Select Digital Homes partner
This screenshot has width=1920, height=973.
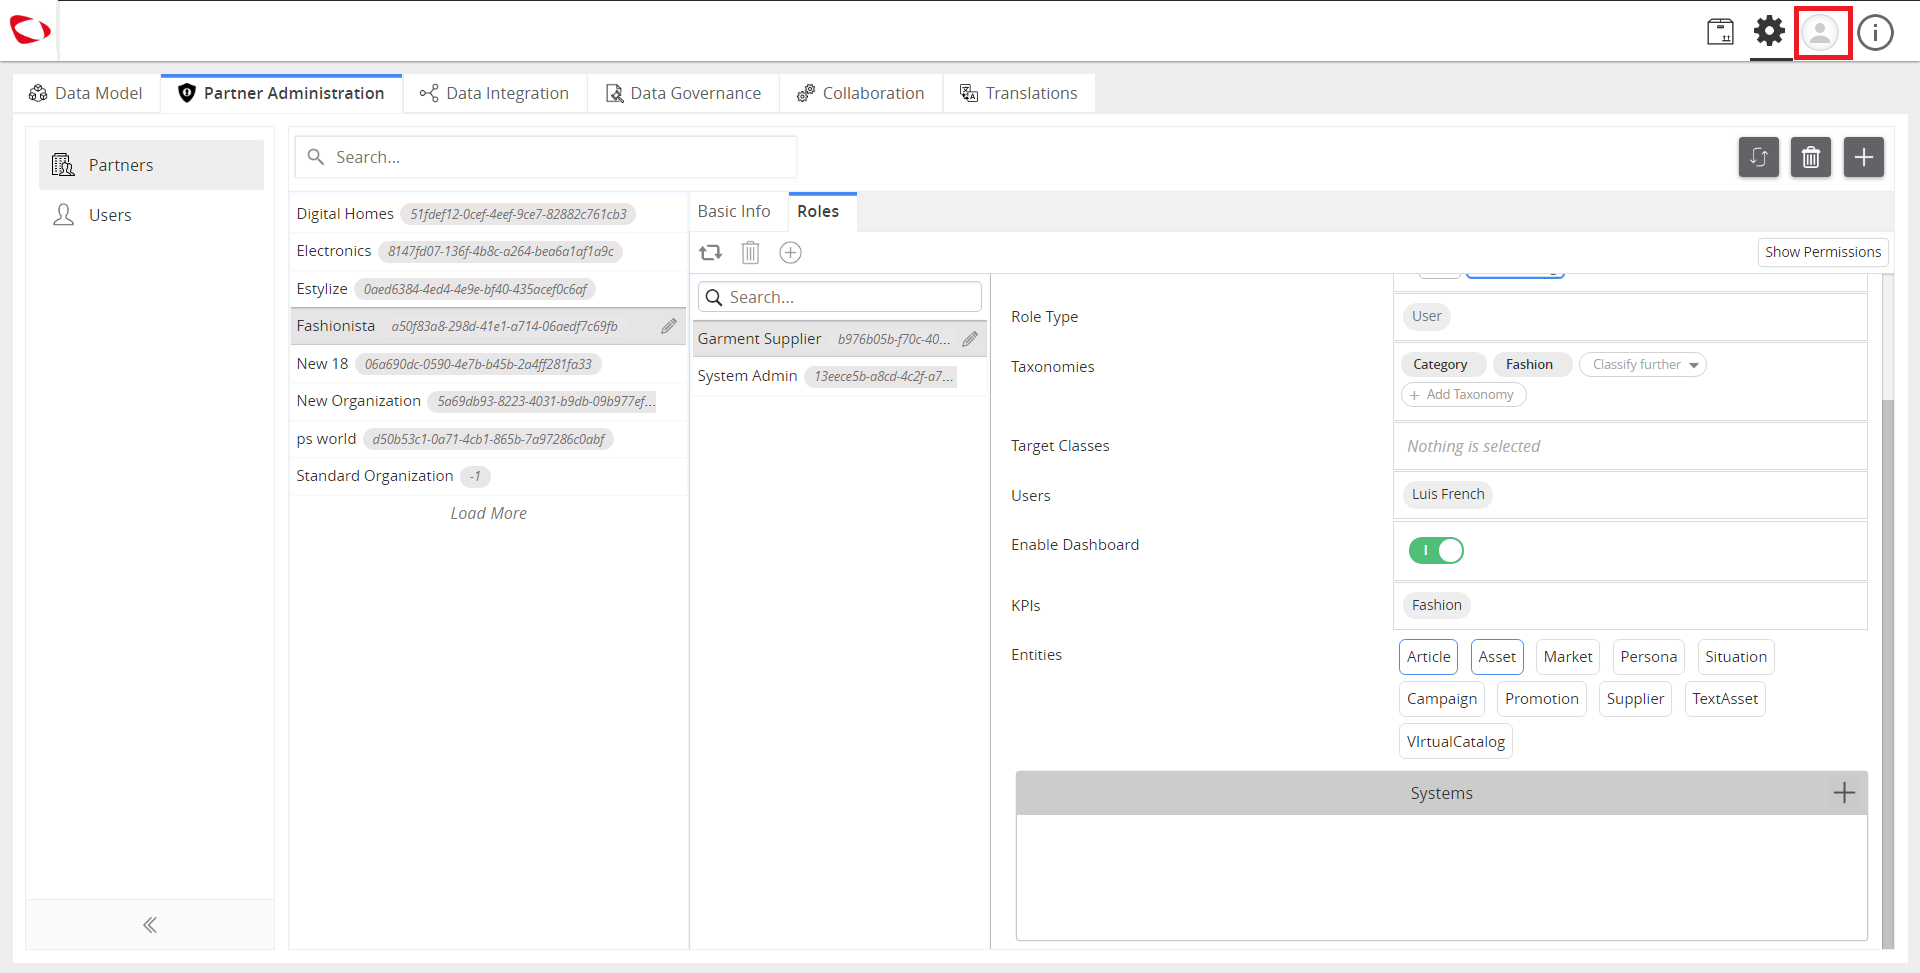(x=488, y=214)
